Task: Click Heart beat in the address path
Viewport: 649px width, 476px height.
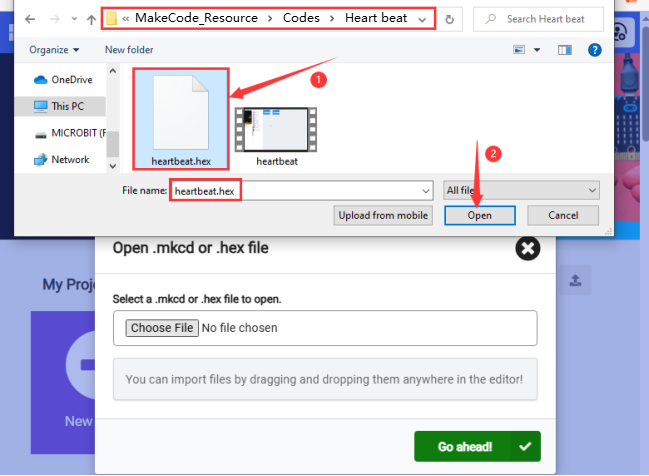Action: pyautogui.click(x=376, y=18)
